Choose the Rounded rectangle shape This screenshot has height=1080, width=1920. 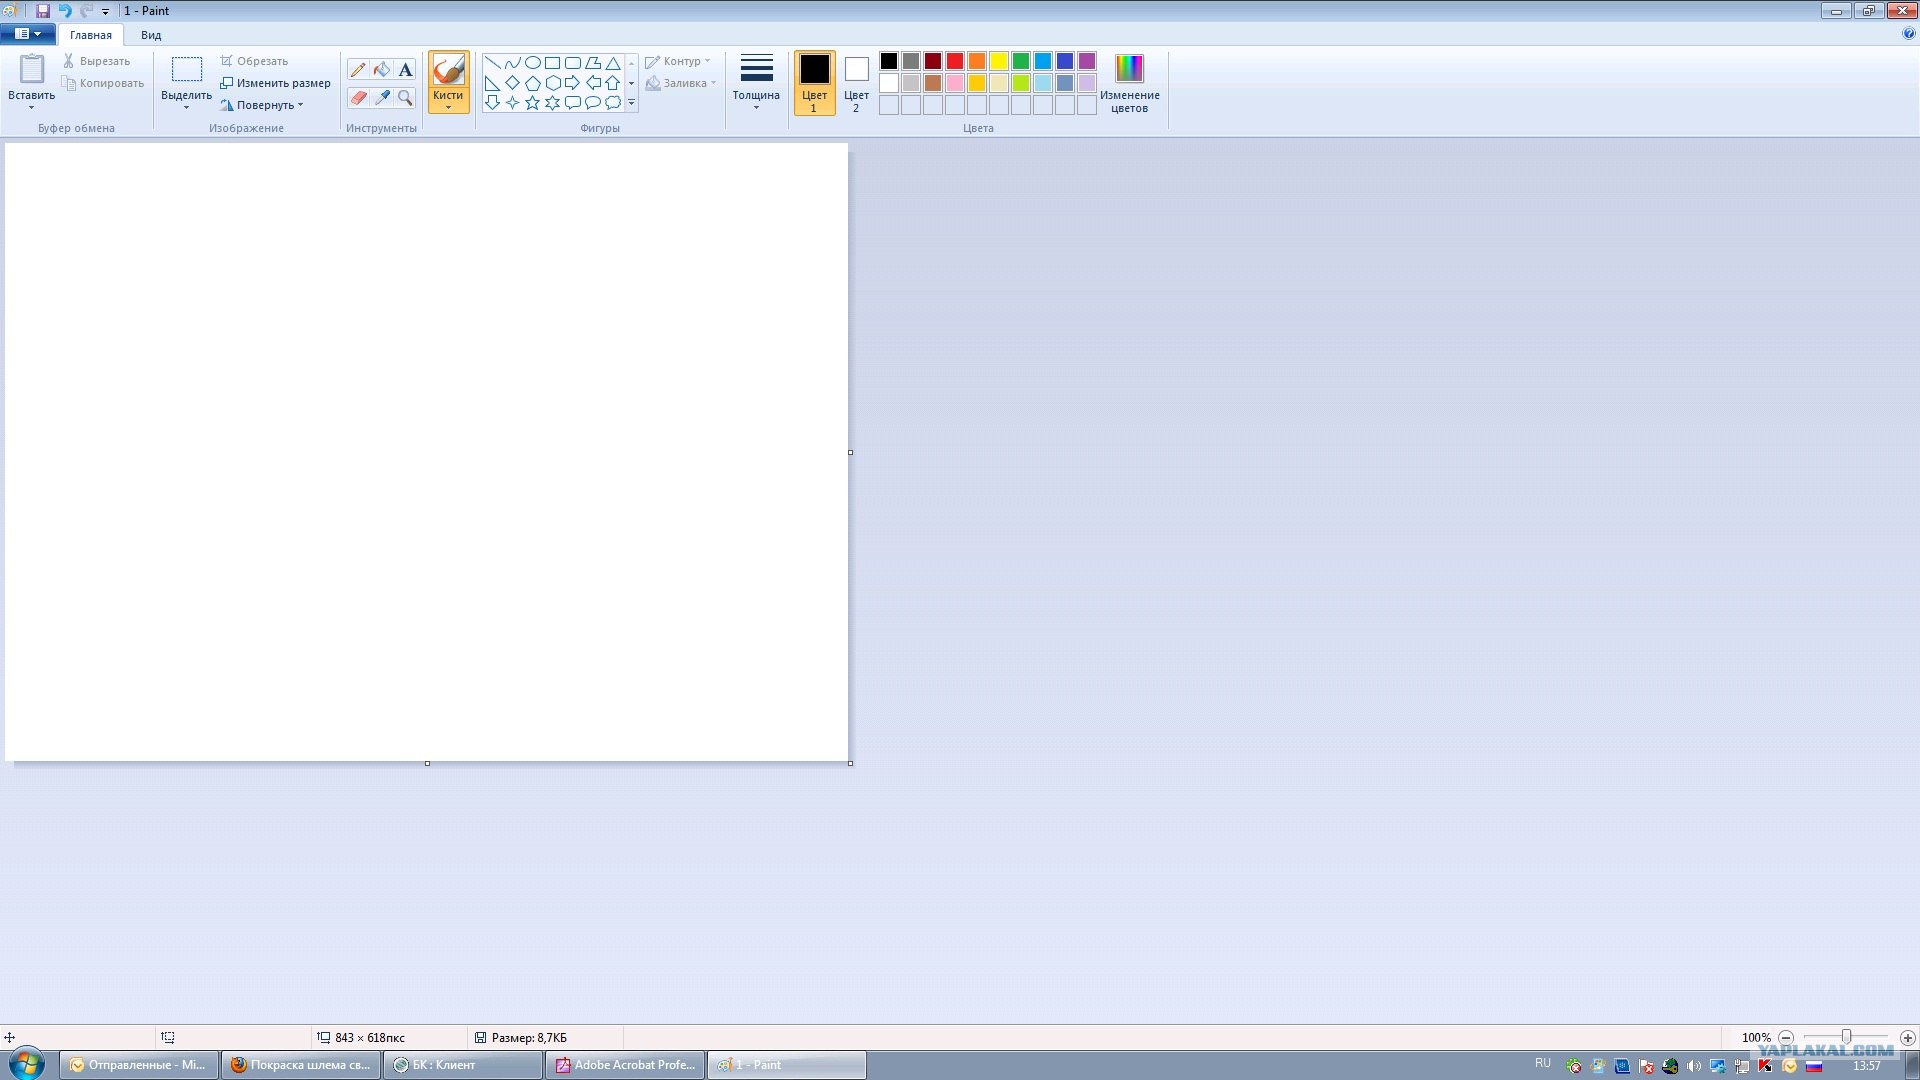(573, 63)
